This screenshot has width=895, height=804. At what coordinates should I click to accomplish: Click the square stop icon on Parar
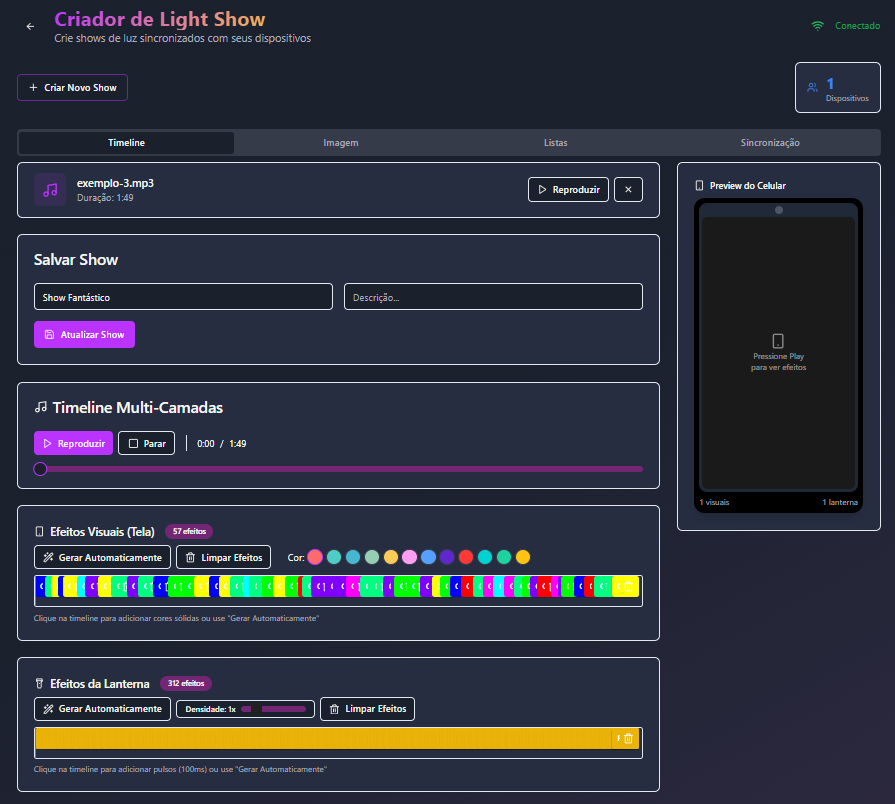[x=134, y=443]
